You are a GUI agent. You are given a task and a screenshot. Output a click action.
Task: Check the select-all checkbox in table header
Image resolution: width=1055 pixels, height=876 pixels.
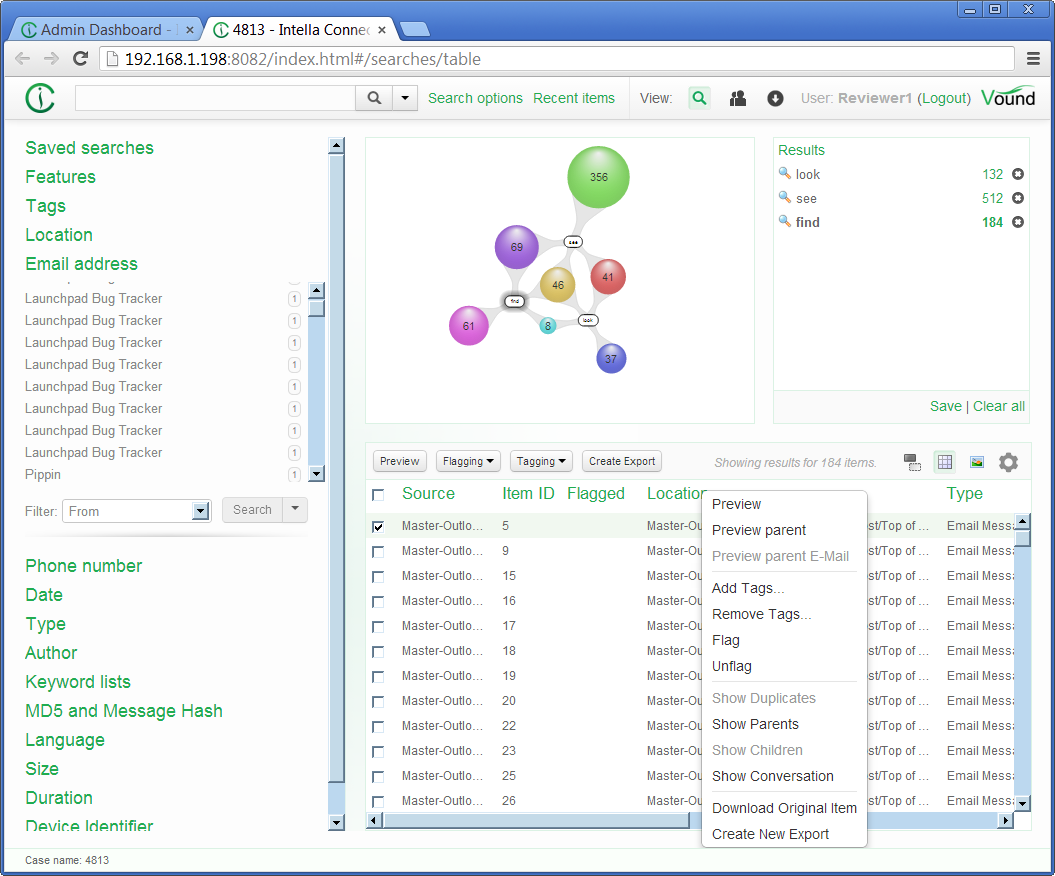[378, 495]
